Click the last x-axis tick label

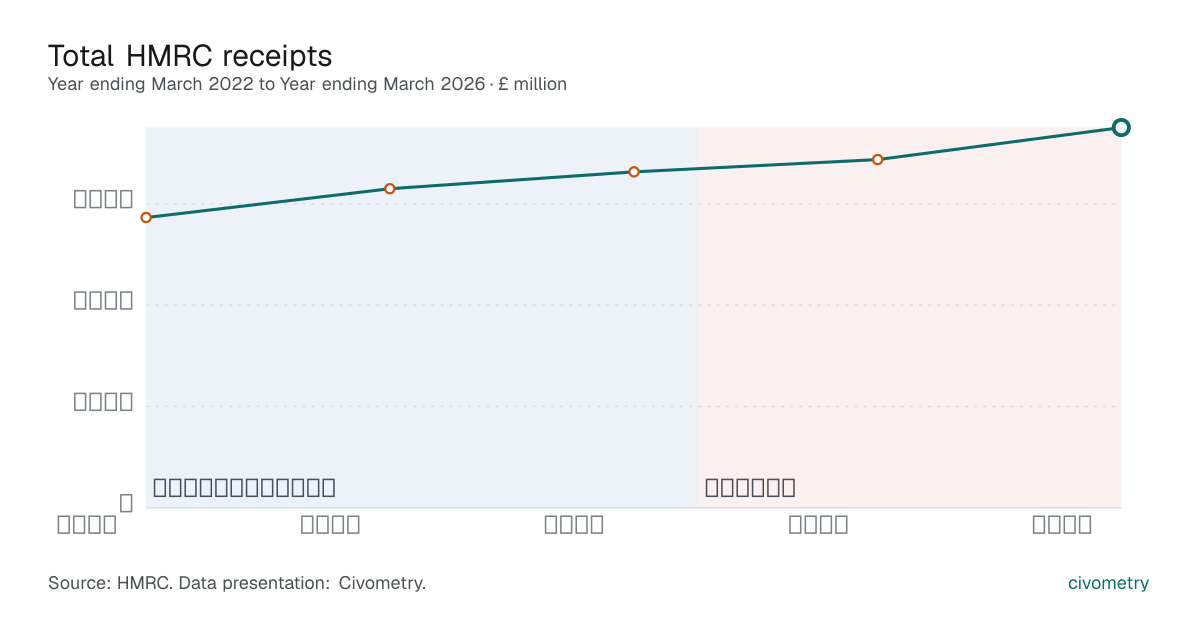[x=1062, y=525]
